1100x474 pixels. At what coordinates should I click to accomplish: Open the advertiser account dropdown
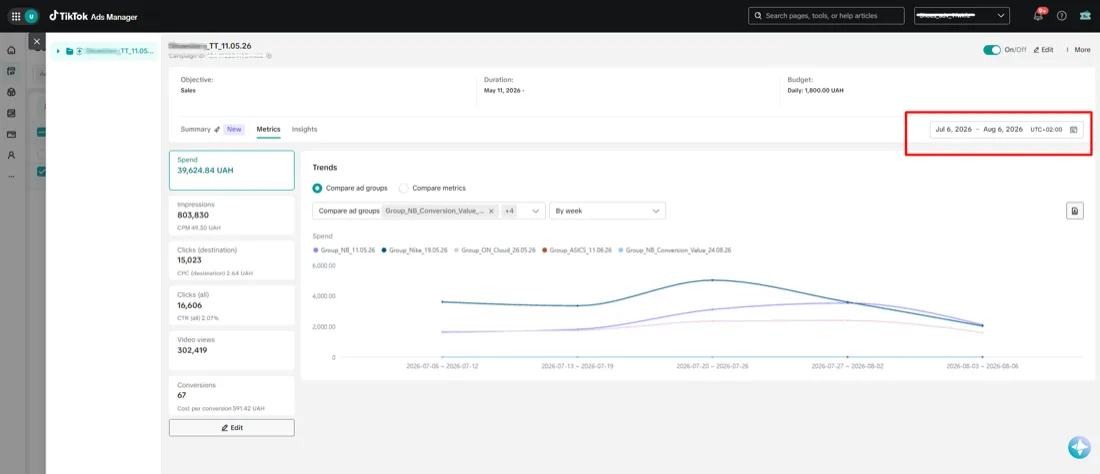pyautogui.click(x=962, y=15)
